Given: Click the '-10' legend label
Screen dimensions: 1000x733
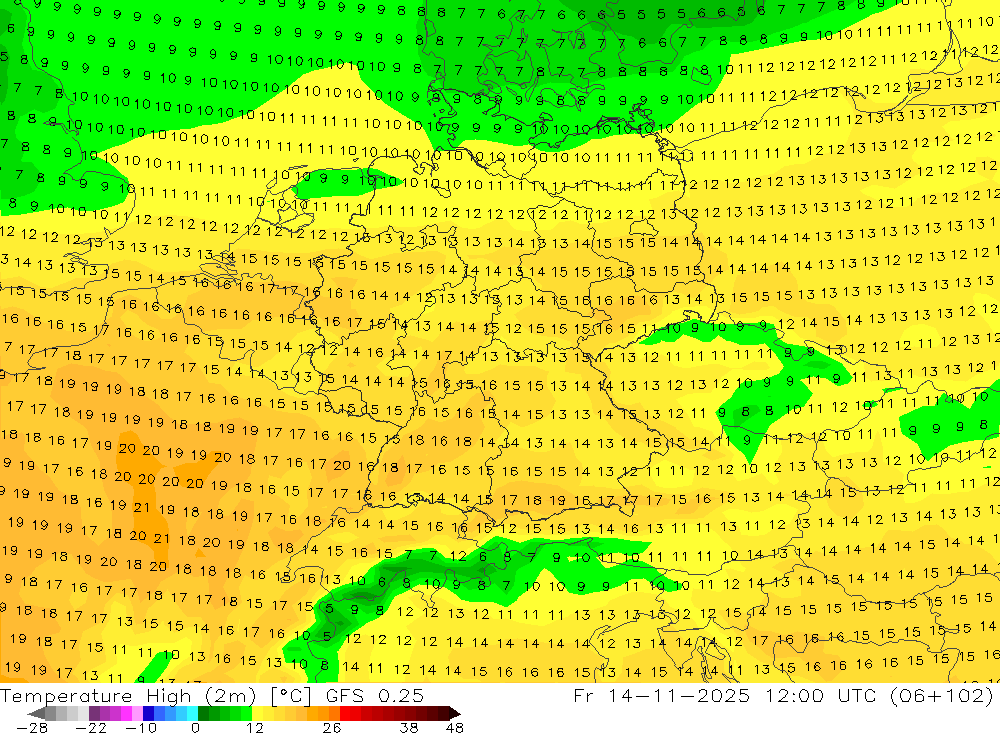Looking at the screenshot, I should tap(141, 727).
